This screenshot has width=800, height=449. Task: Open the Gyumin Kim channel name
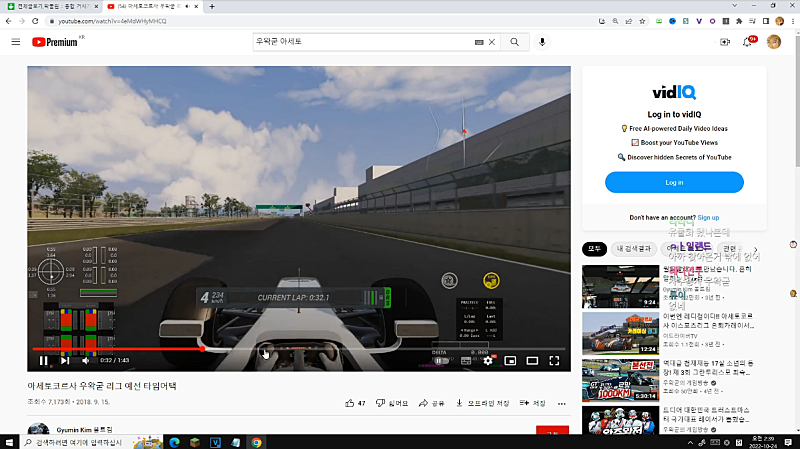click(x=84, y=430)
